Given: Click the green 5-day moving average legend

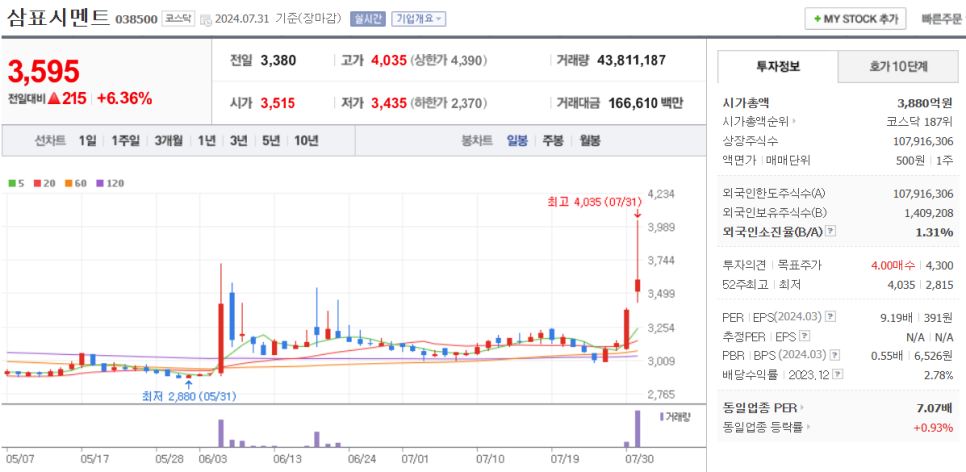Looking at the screenshot, I should 16,183.
